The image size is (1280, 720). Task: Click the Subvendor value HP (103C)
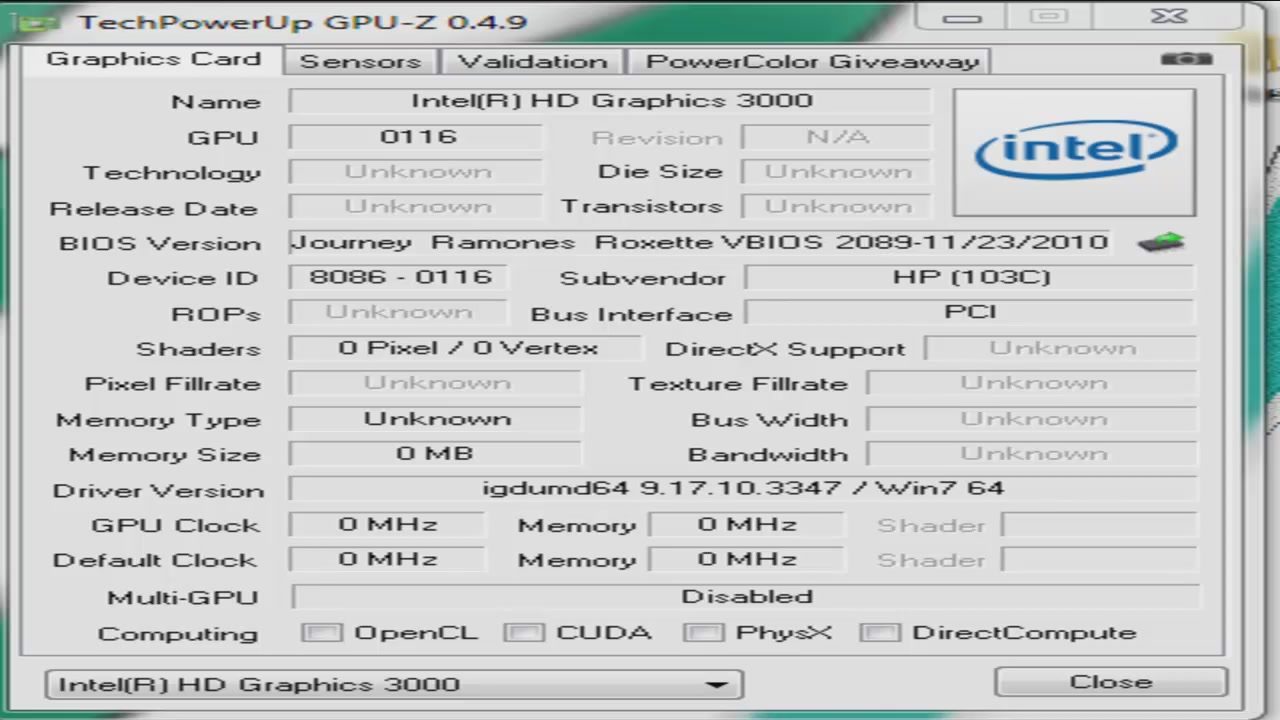click(x=970, y=277)
